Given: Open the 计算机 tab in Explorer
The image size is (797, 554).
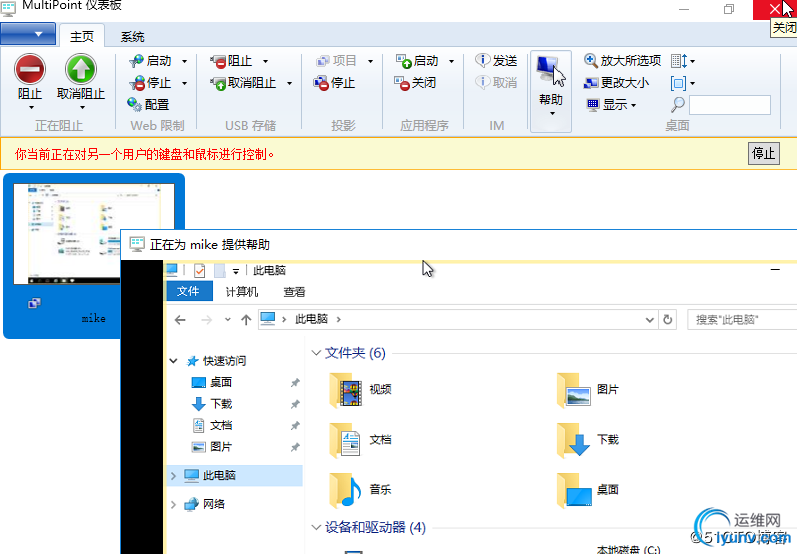Looking at the screenshot, I should (x=242, y=291).
